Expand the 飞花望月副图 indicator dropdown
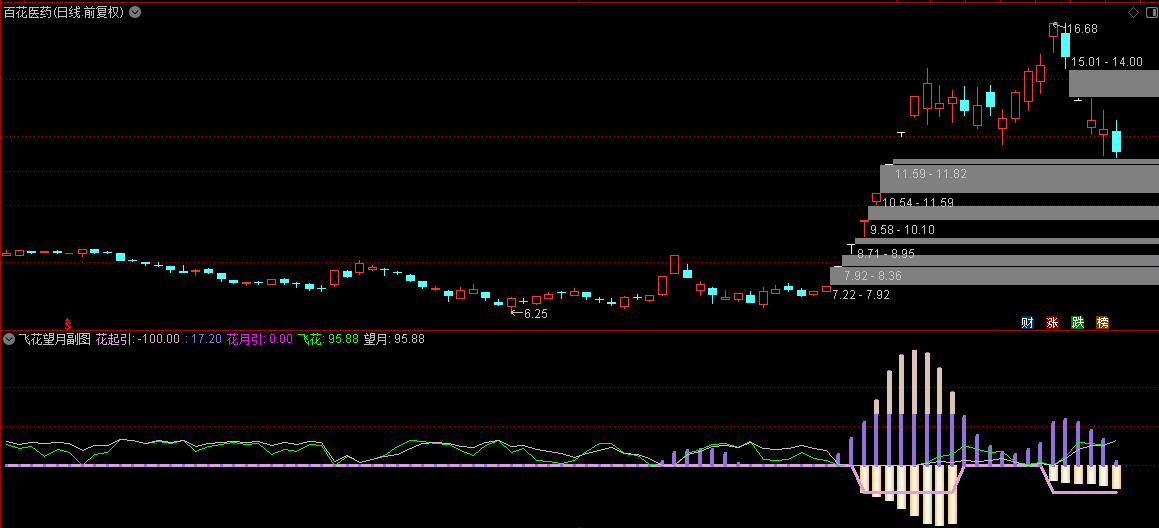The height and width of the screenshot is (528, 1159). click(x=10, y=339)
